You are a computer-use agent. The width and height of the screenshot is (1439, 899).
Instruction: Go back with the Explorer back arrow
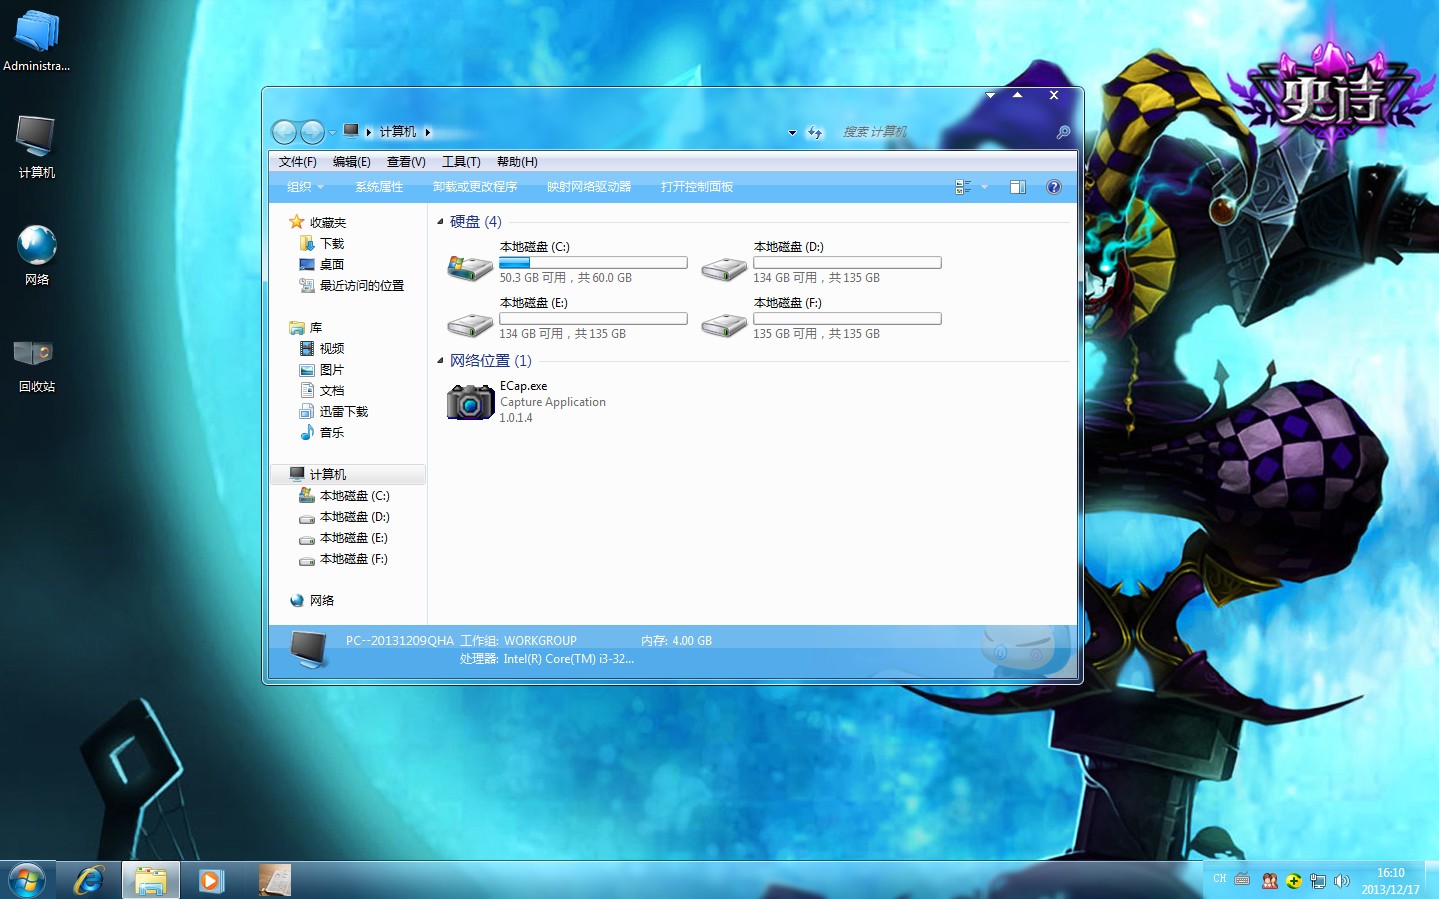[284, 132]
